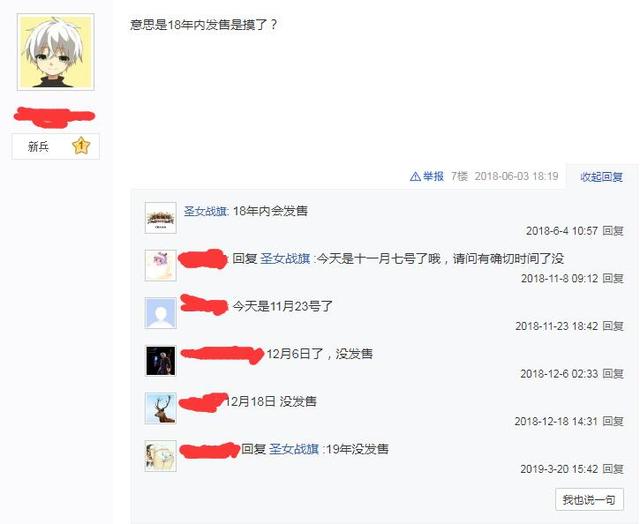Click the 圣女战旗 banner avatar thumbnail

point(160,218)
